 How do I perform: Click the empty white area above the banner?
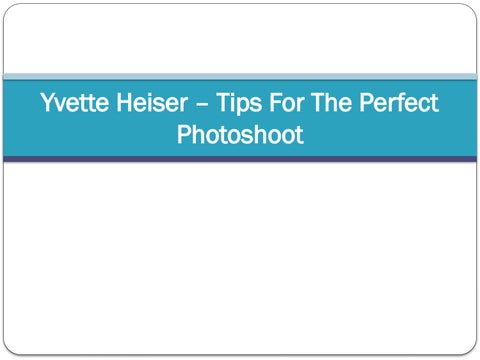240,38
